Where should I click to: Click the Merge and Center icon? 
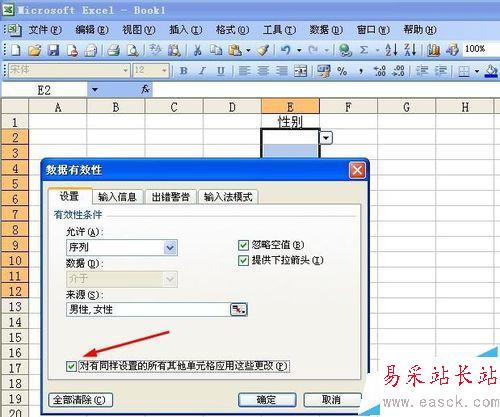300,71
